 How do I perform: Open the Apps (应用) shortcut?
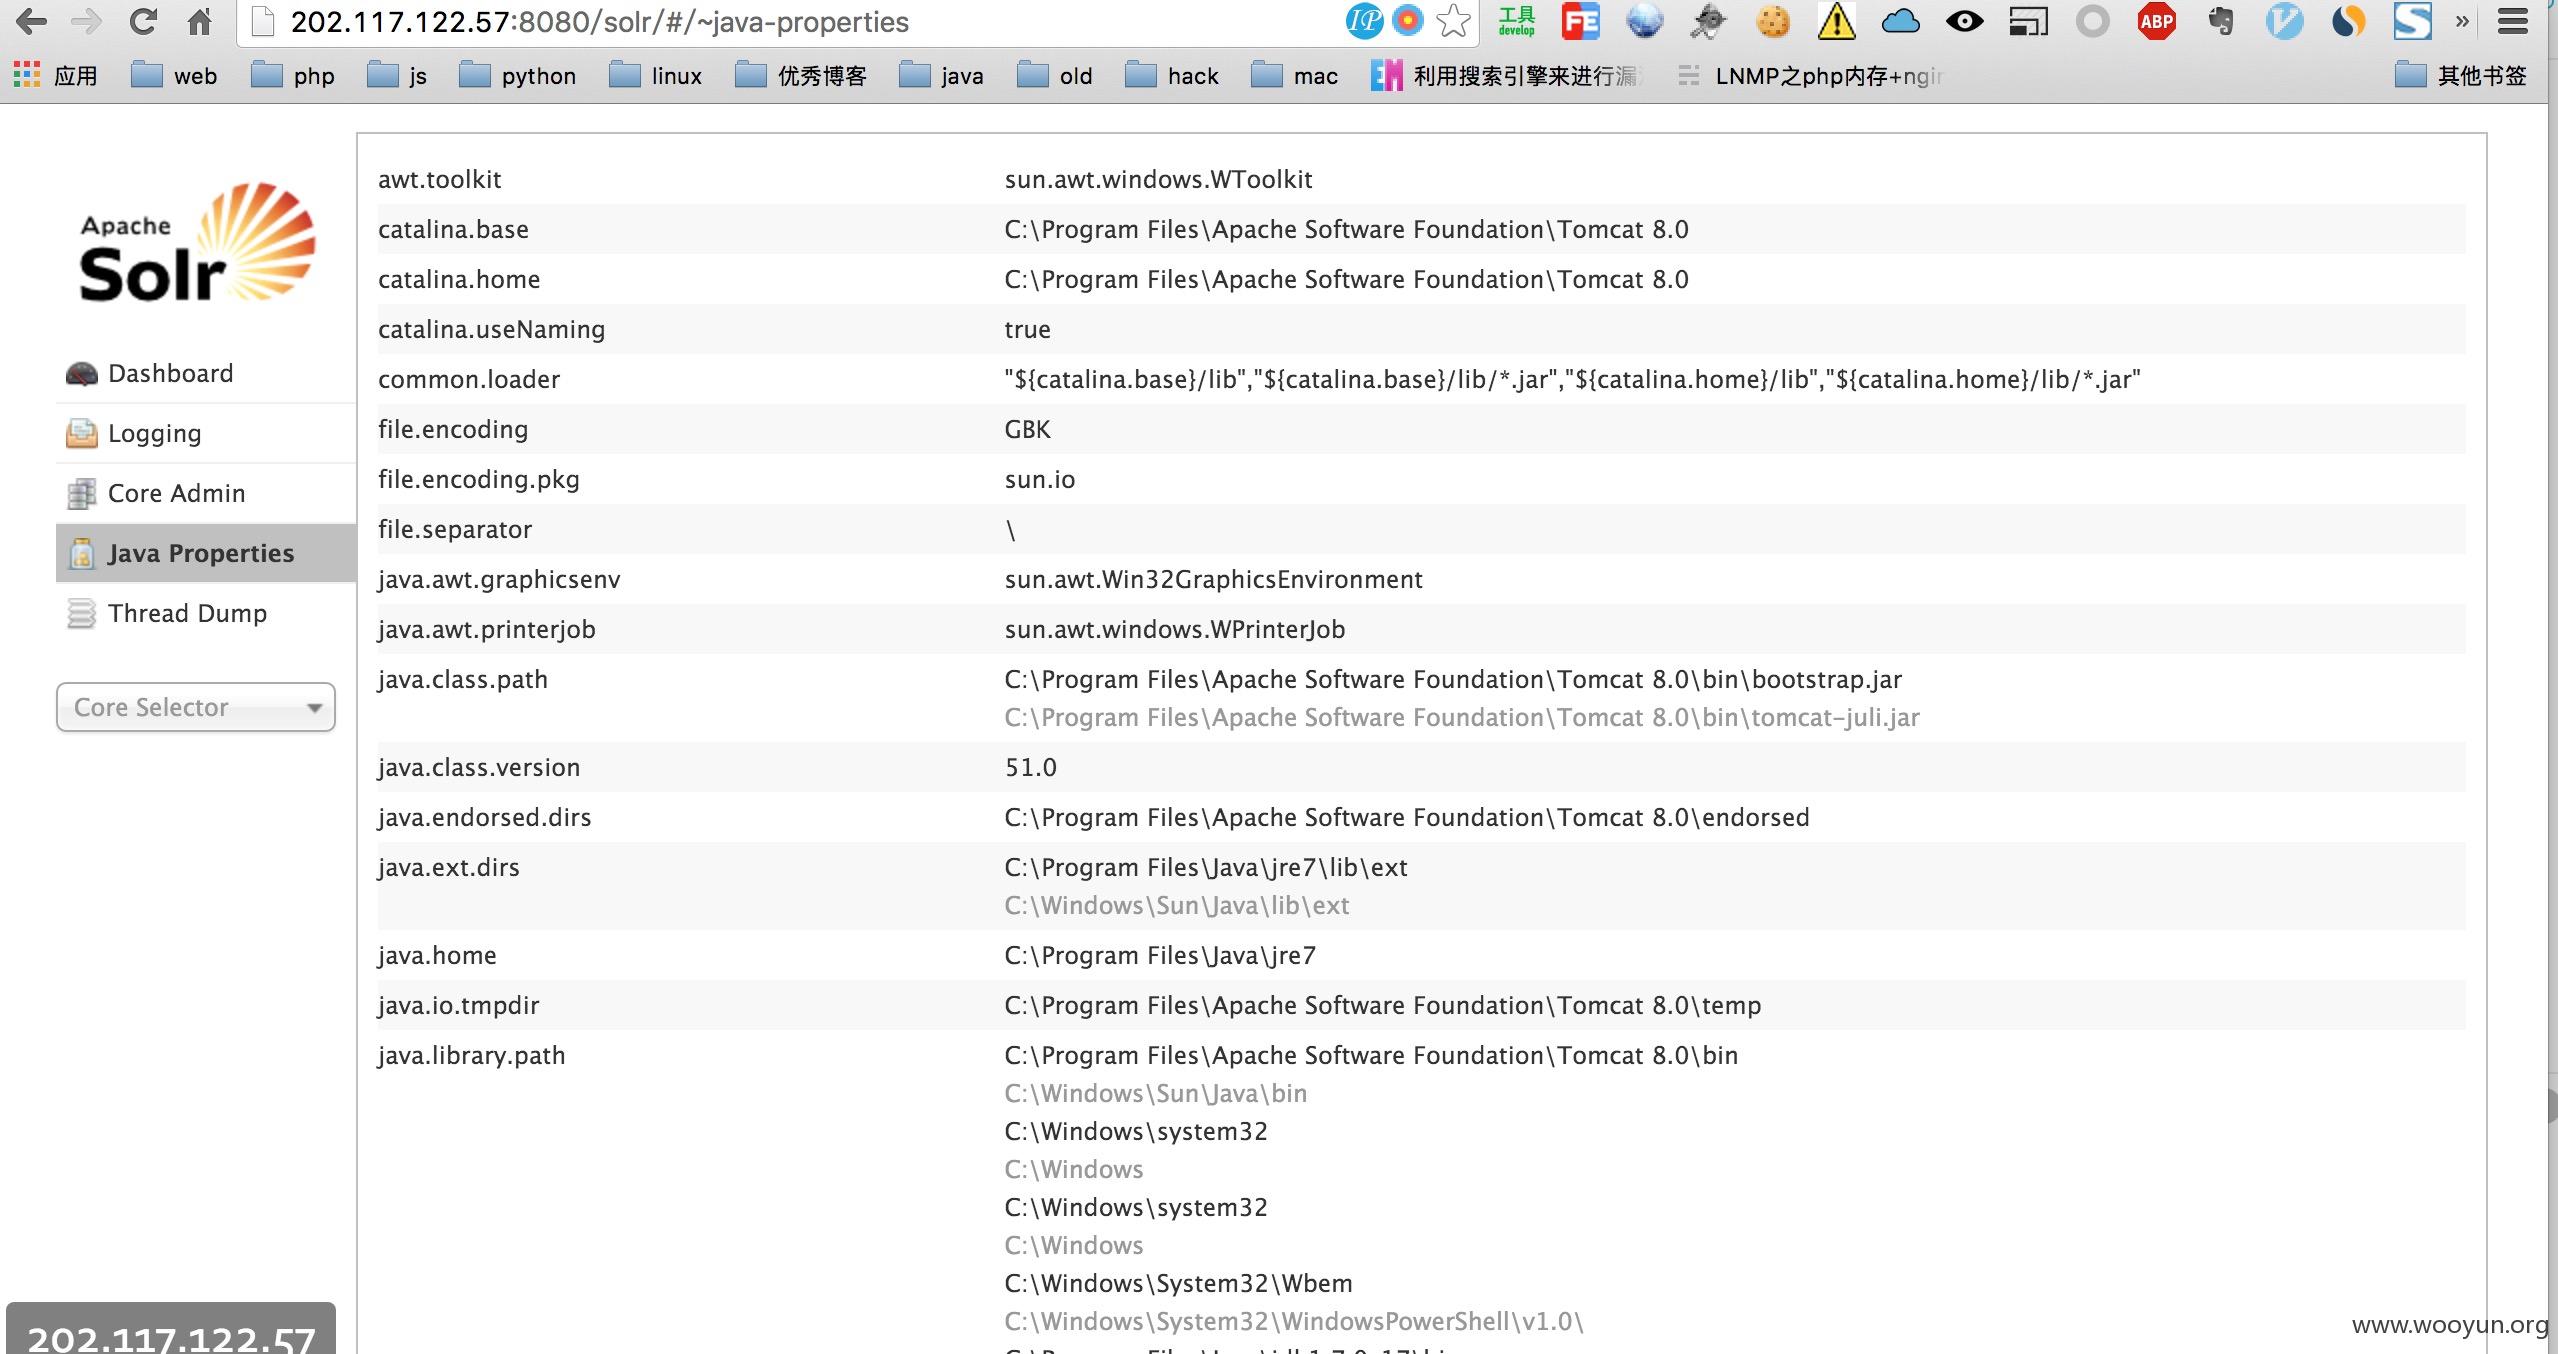tap(56, 76)
